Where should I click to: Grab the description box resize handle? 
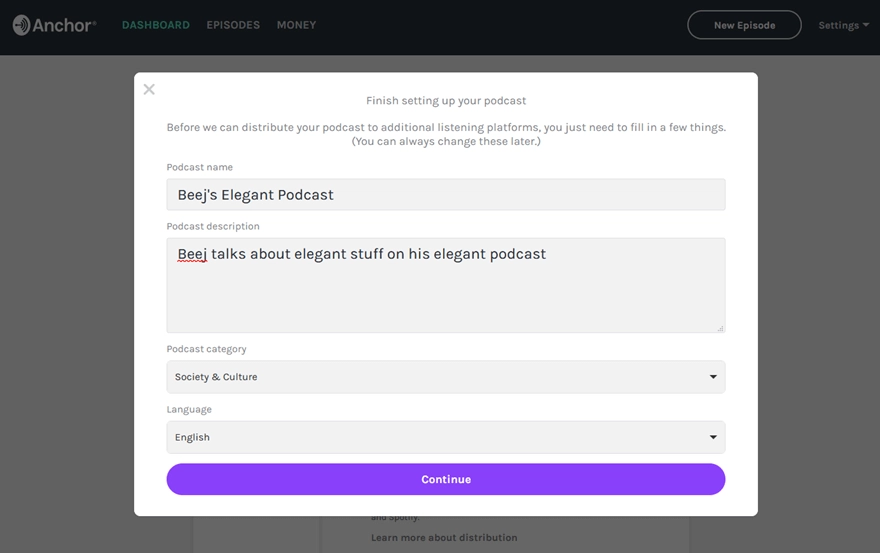click(720, 327)
